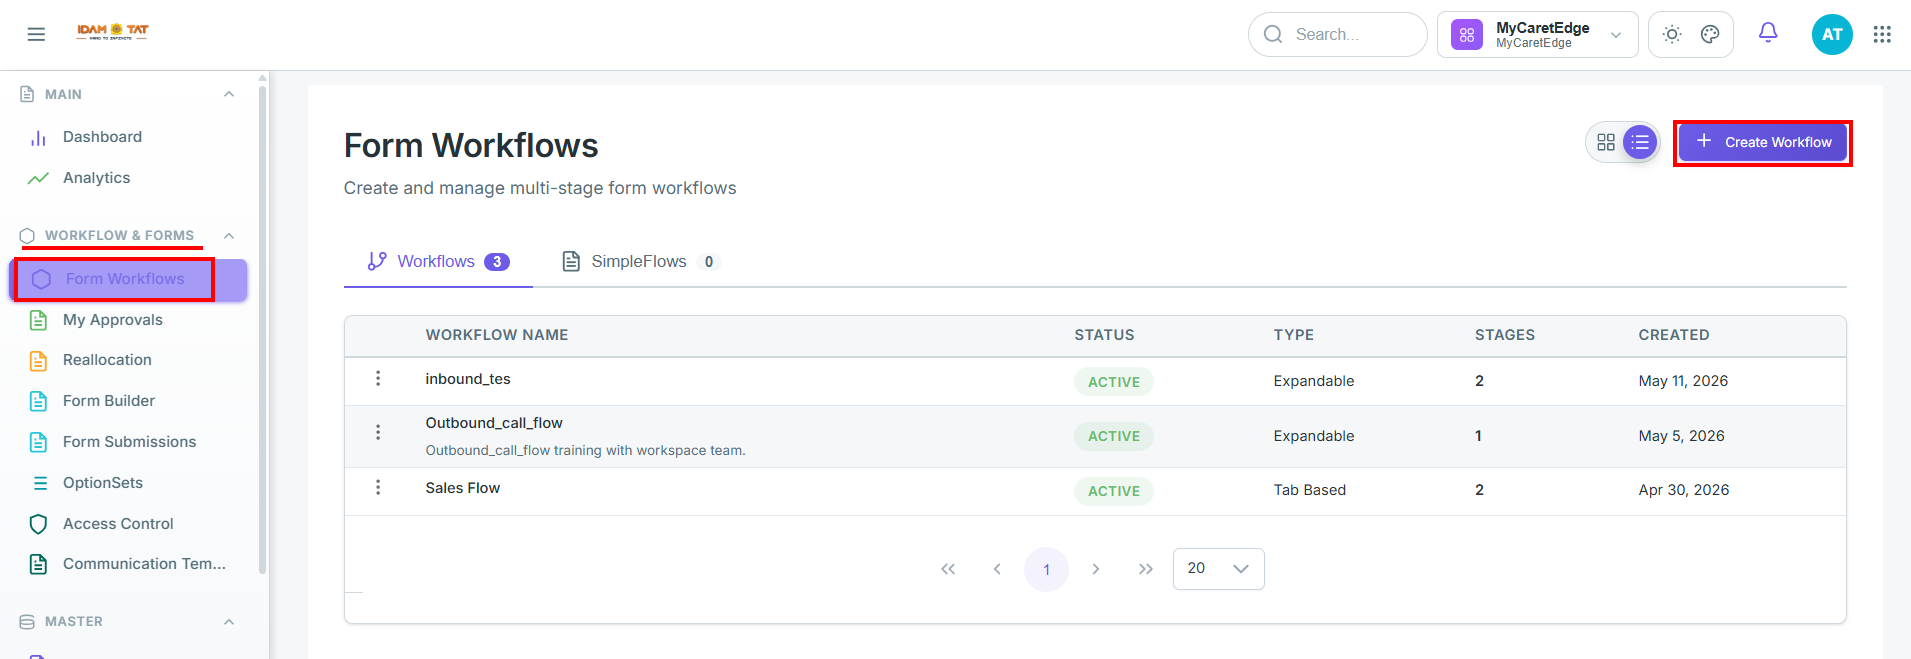Select the Workflows tab
The image size is (1911, 659).
[x=438, y=262]
